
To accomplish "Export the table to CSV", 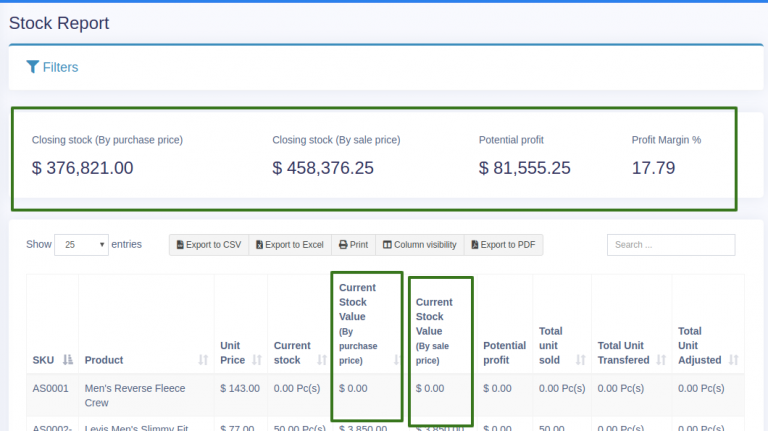I will [x=208, y=245].
